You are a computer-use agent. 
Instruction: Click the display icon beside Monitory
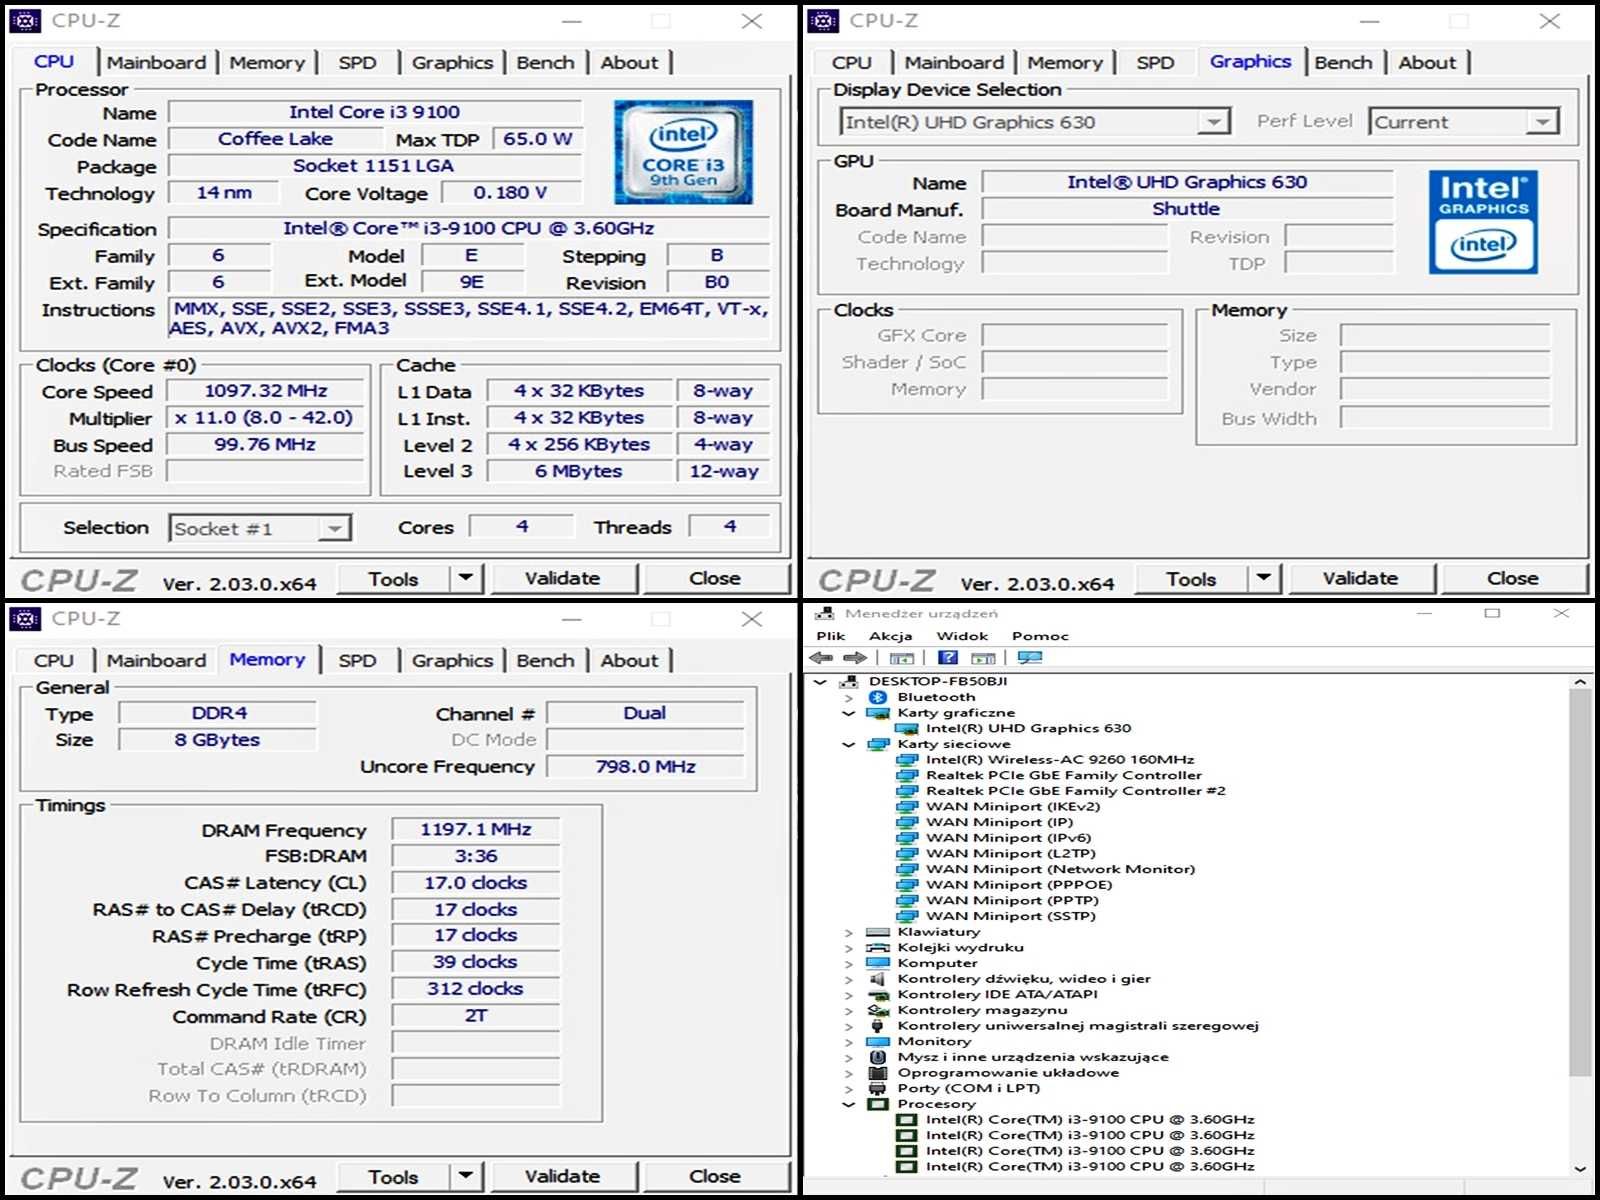[x=878, y=1042]
